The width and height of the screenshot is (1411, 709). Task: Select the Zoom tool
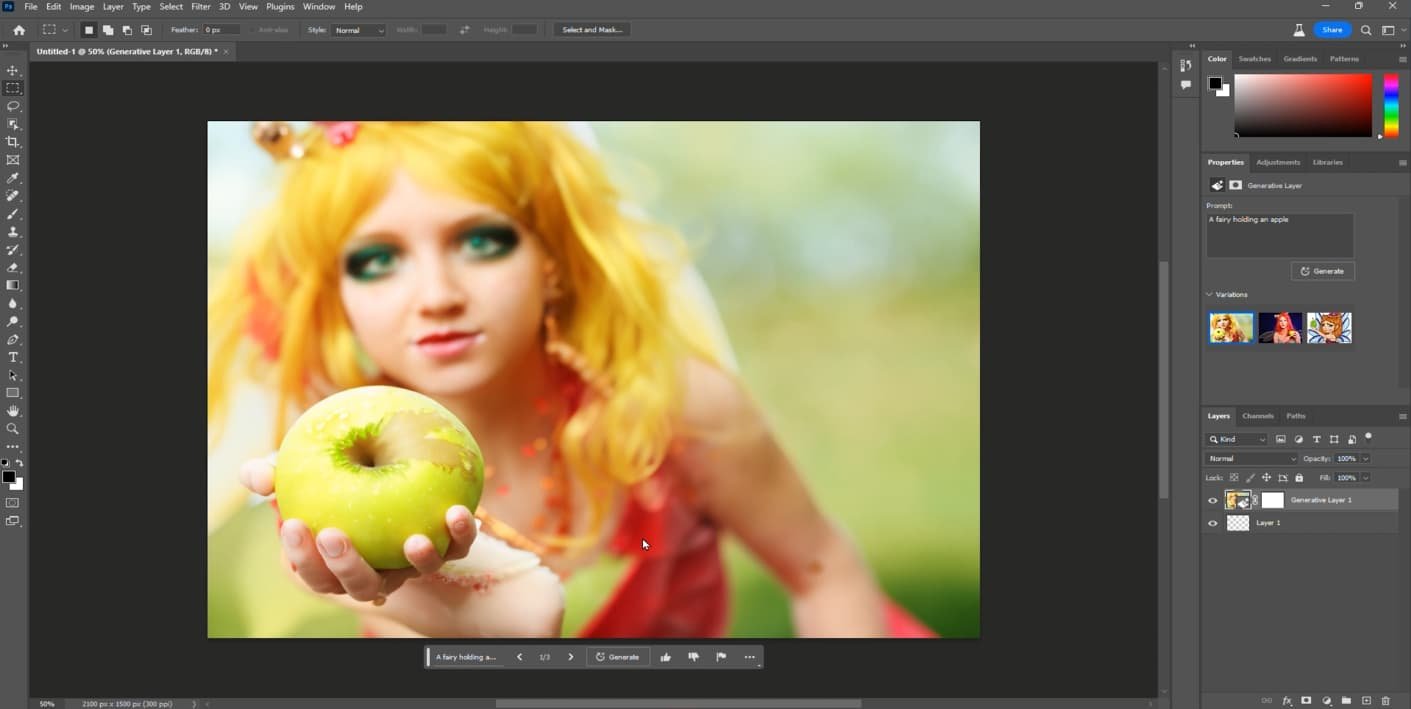pos(13,429)
